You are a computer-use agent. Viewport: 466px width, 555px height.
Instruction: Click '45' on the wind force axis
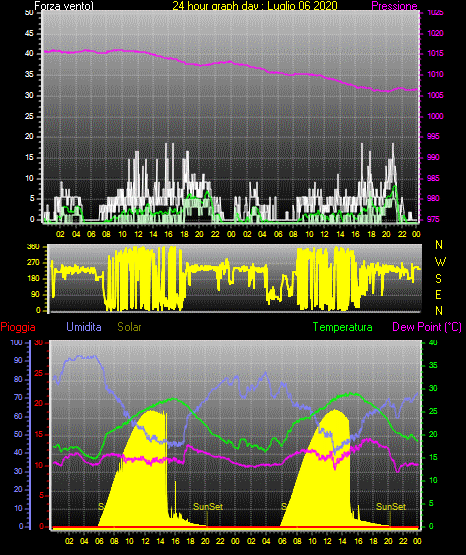click(x=29, y=33)
